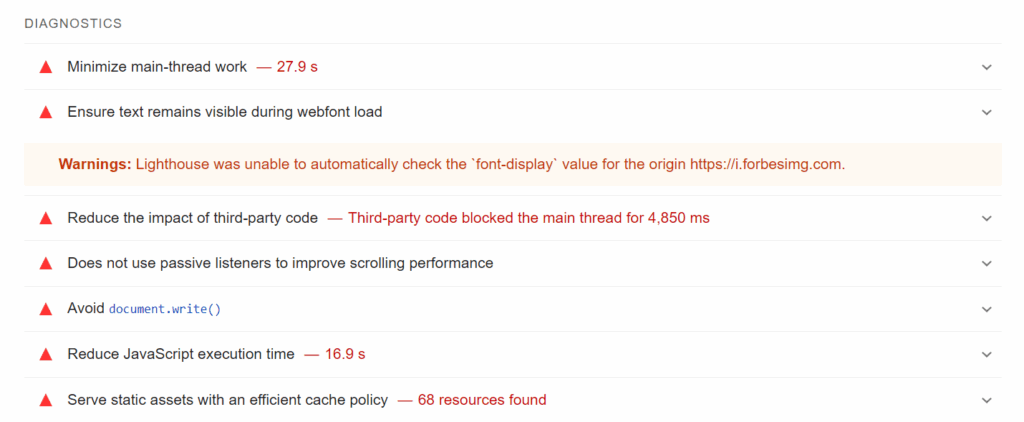Click red triangle beside third-party code audit
Viewport: 1024px width, 422px height.
pos(45,218)
